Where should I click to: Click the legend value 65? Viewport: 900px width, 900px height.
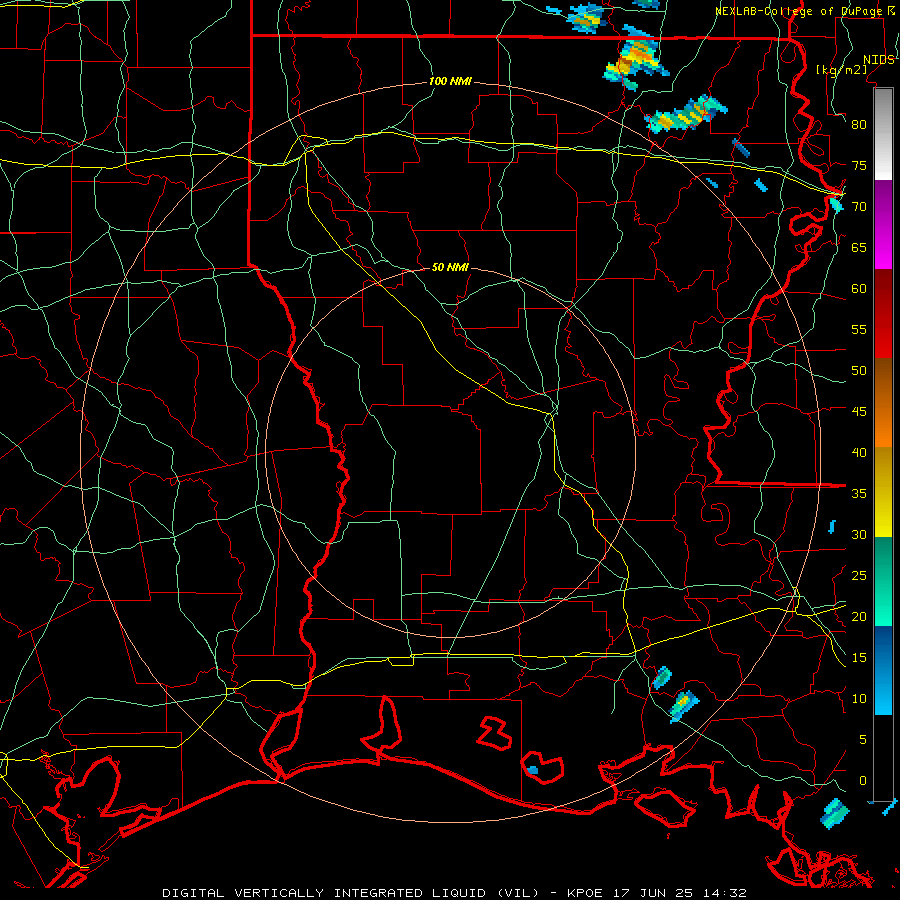[859, 247]
